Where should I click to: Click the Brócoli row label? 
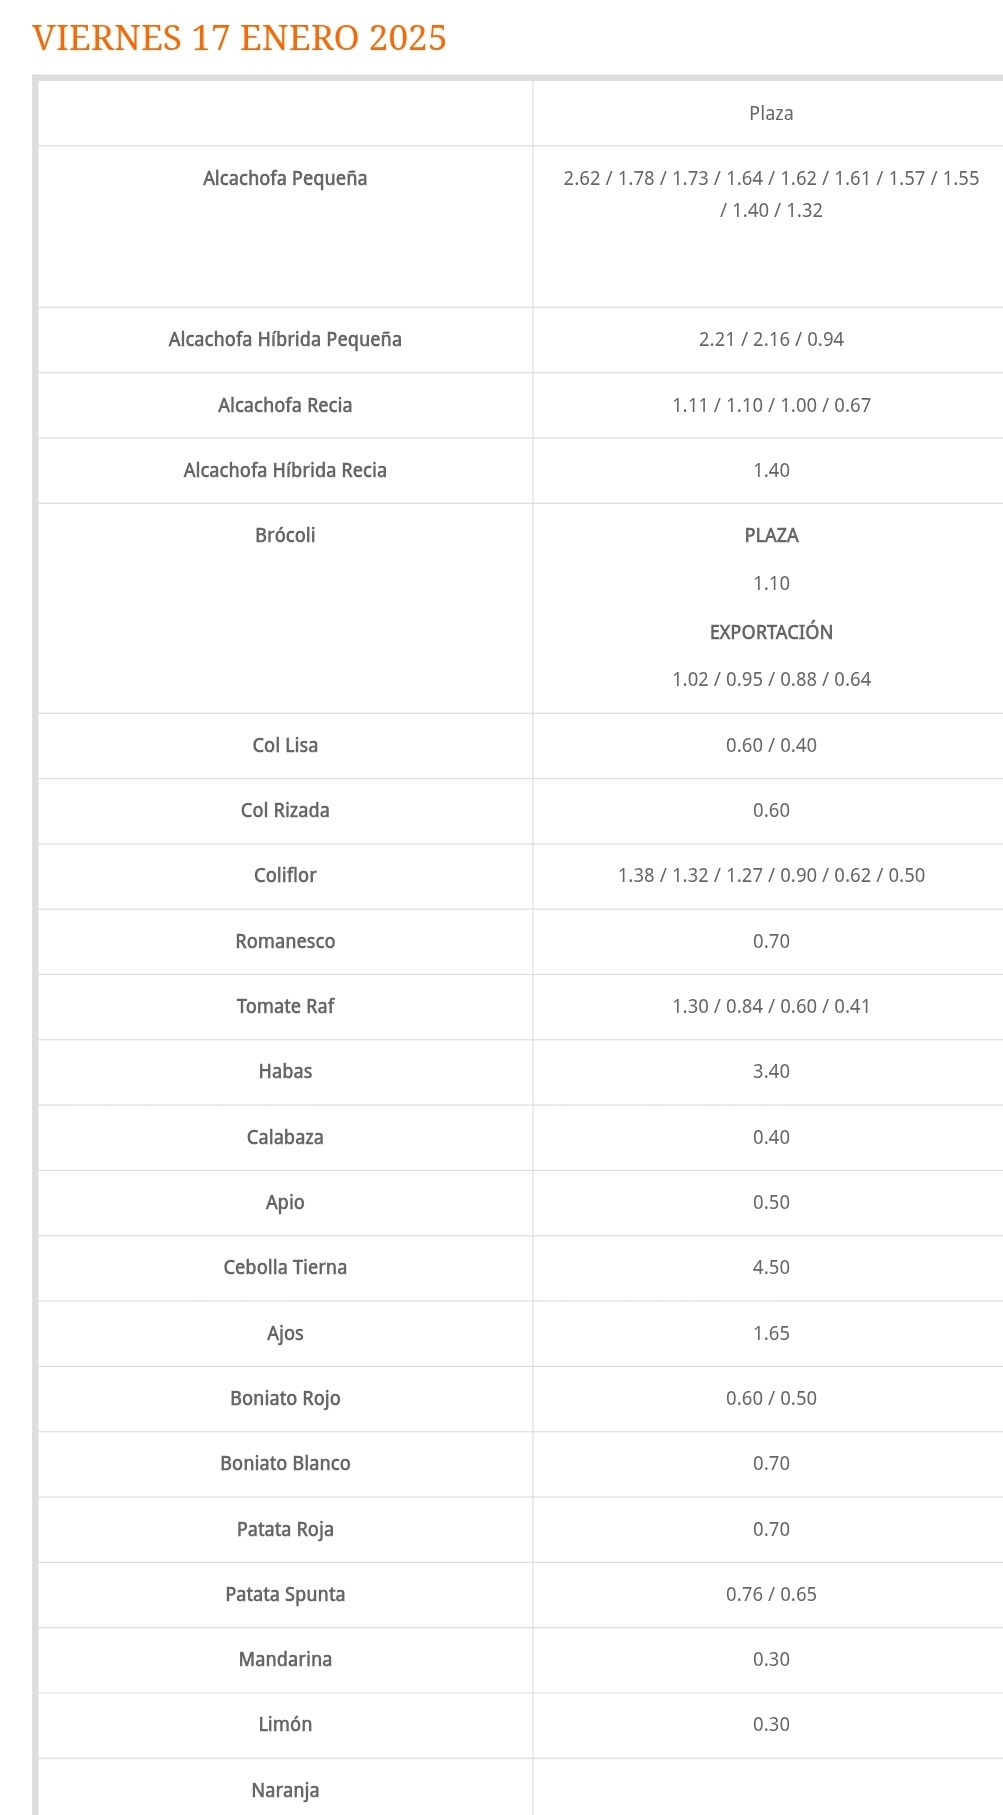click(x=285, y=535)
